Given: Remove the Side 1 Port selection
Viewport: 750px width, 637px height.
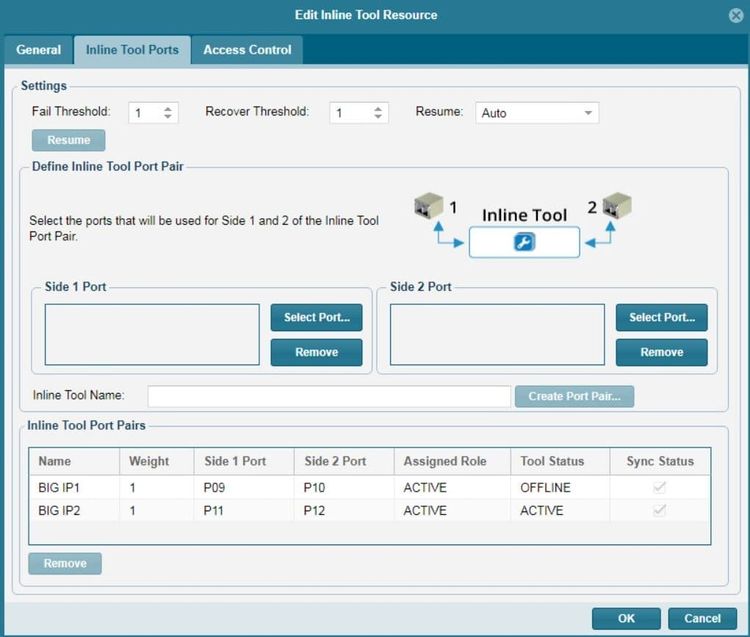Looking at the screenshot, I should [x=316, y=352].
